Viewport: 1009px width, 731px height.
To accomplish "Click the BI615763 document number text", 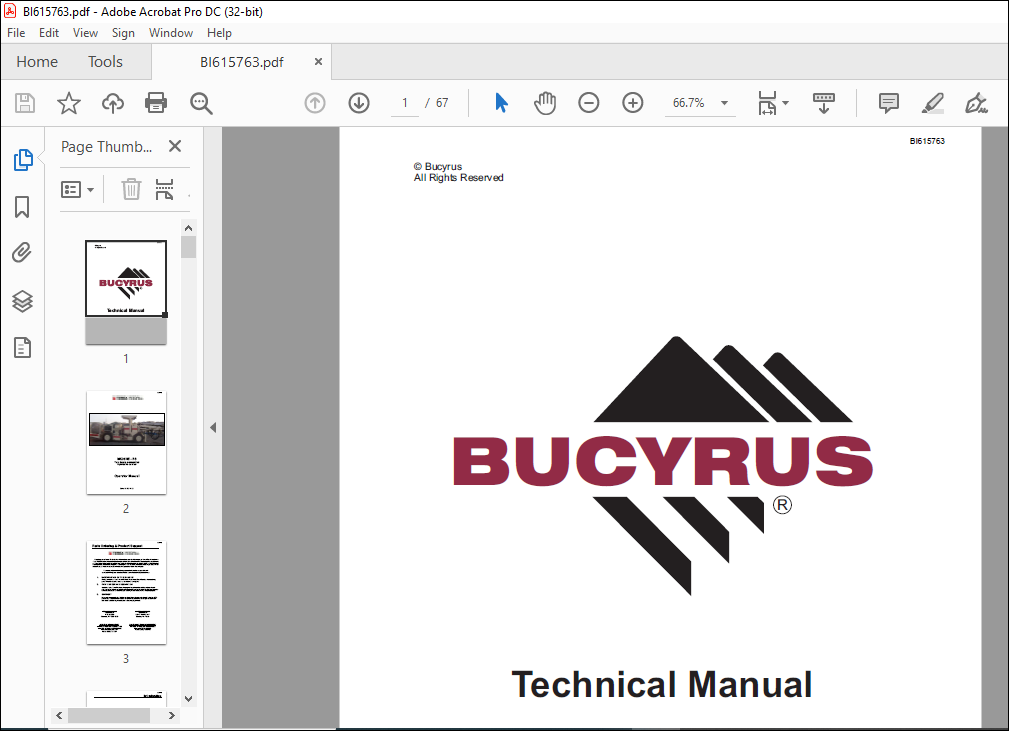I will 927,141.
